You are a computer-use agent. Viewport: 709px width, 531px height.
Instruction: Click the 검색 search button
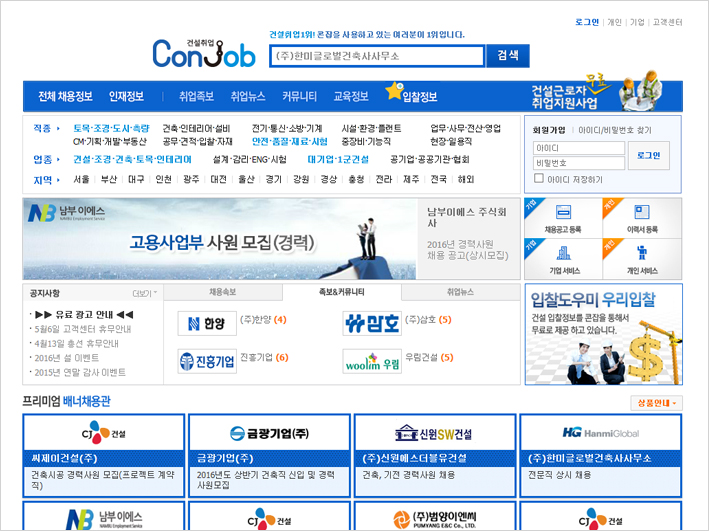[x=508, y=56]
